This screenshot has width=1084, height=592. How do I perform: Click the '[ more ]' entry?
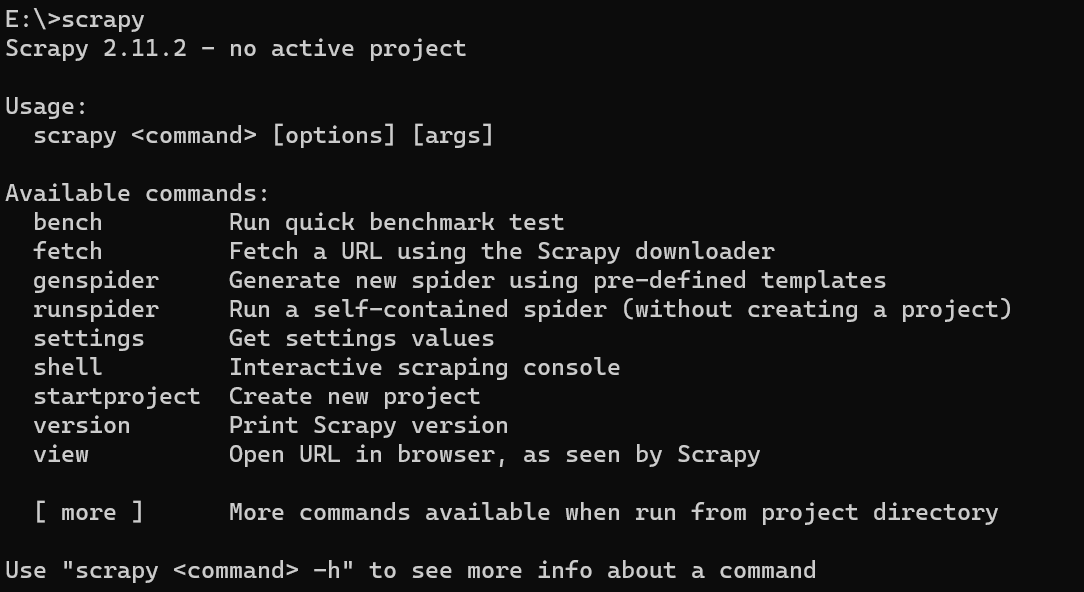pyautogui.click(x=88, y=512)
